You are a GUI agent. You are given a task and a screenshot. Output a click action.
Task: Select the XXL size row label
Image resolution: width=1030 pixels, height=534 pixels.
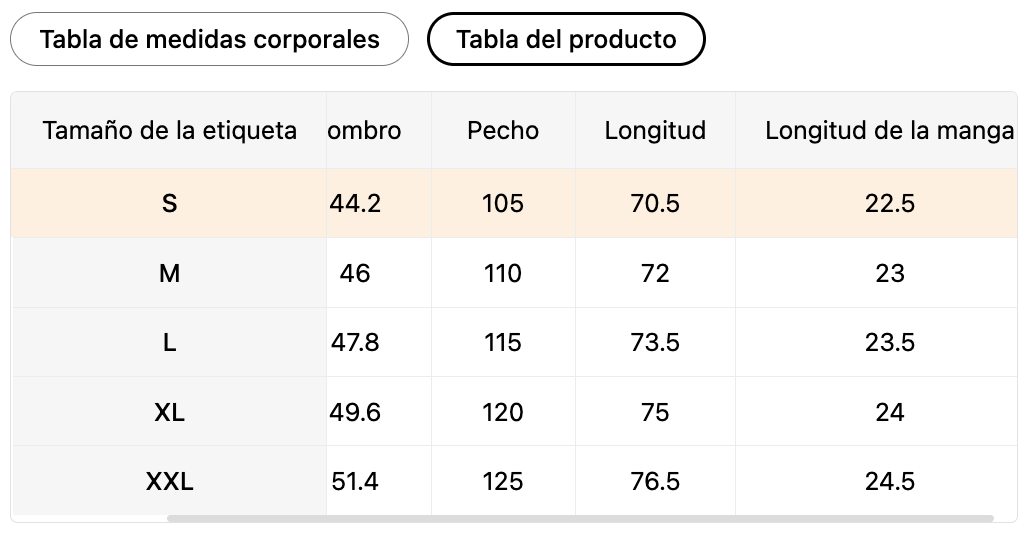click(169, 481)
